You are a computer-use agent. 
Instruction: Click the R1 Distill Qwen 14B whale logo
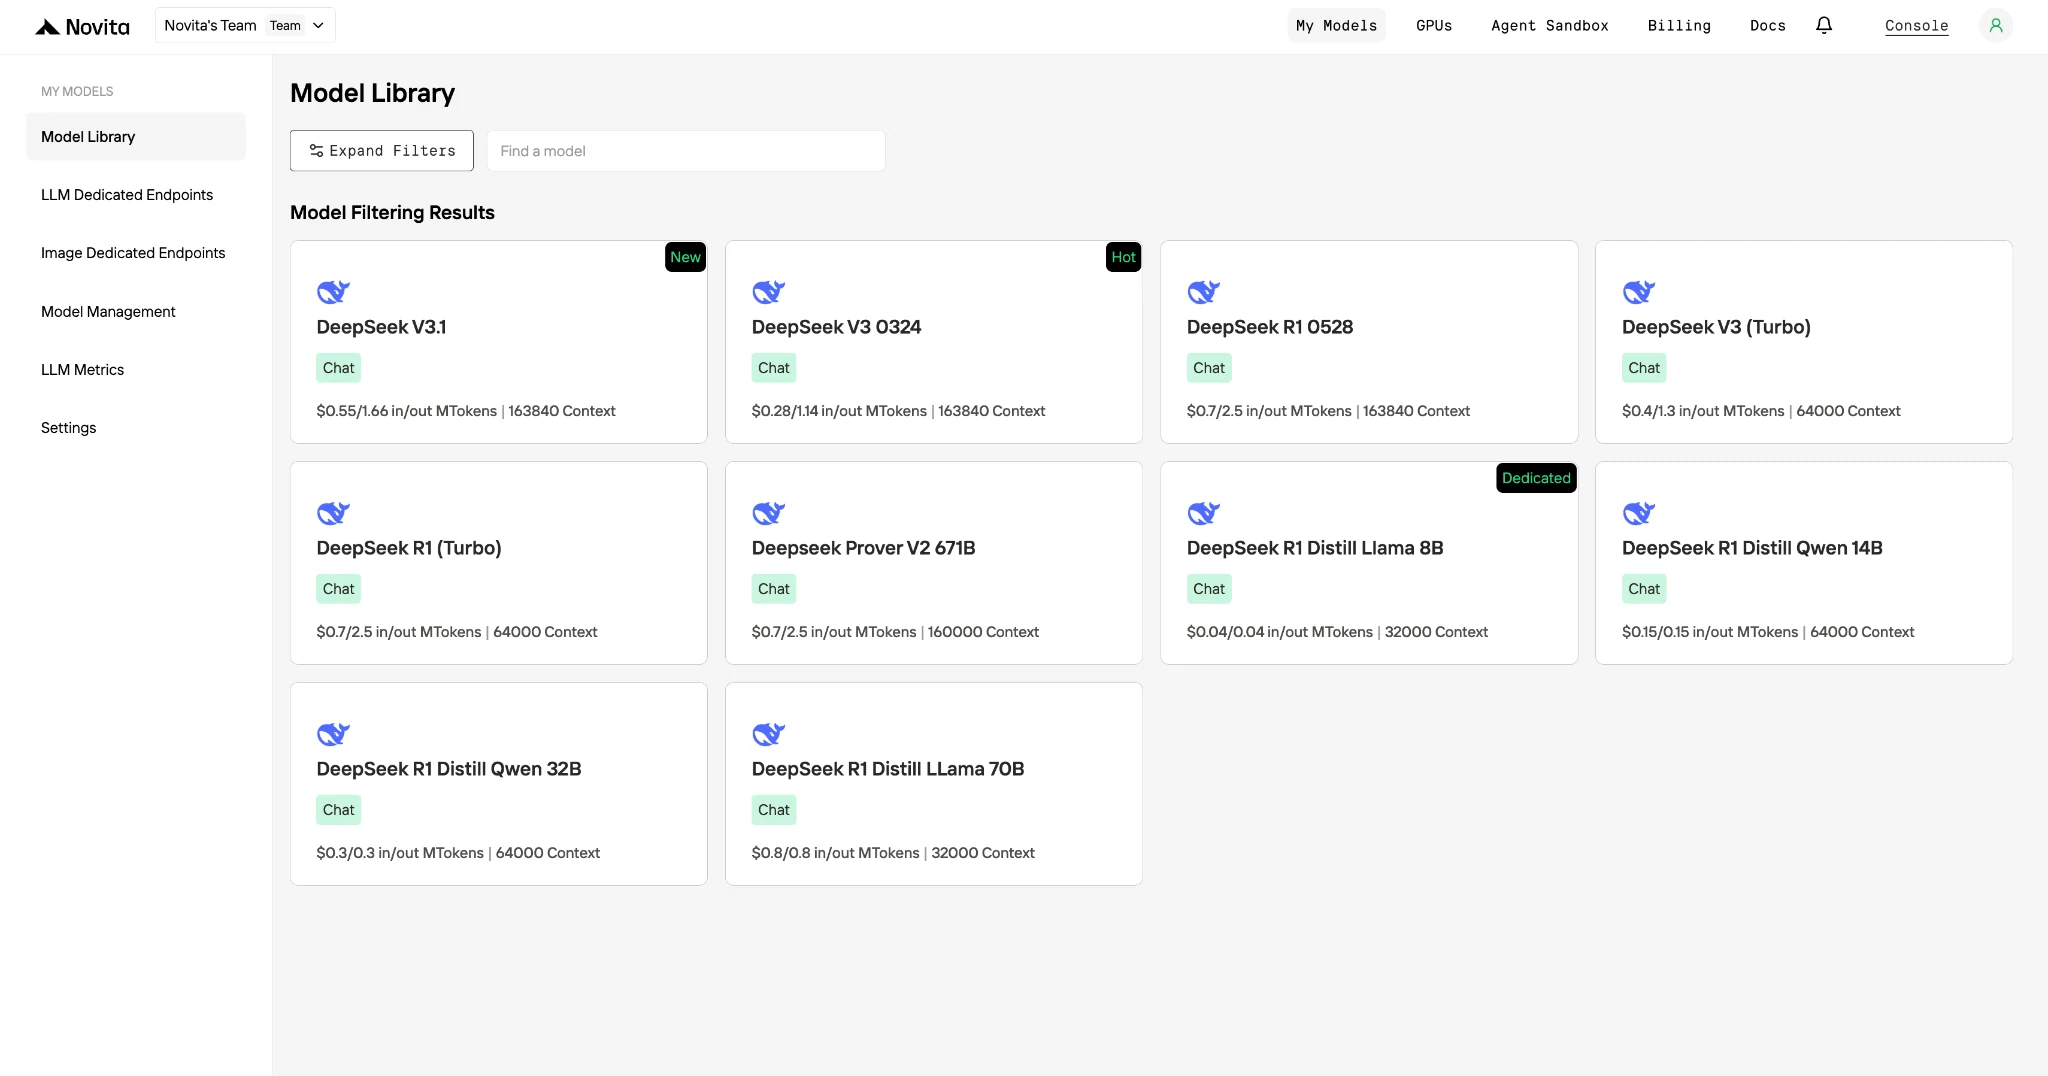(x=1638, y=512)
